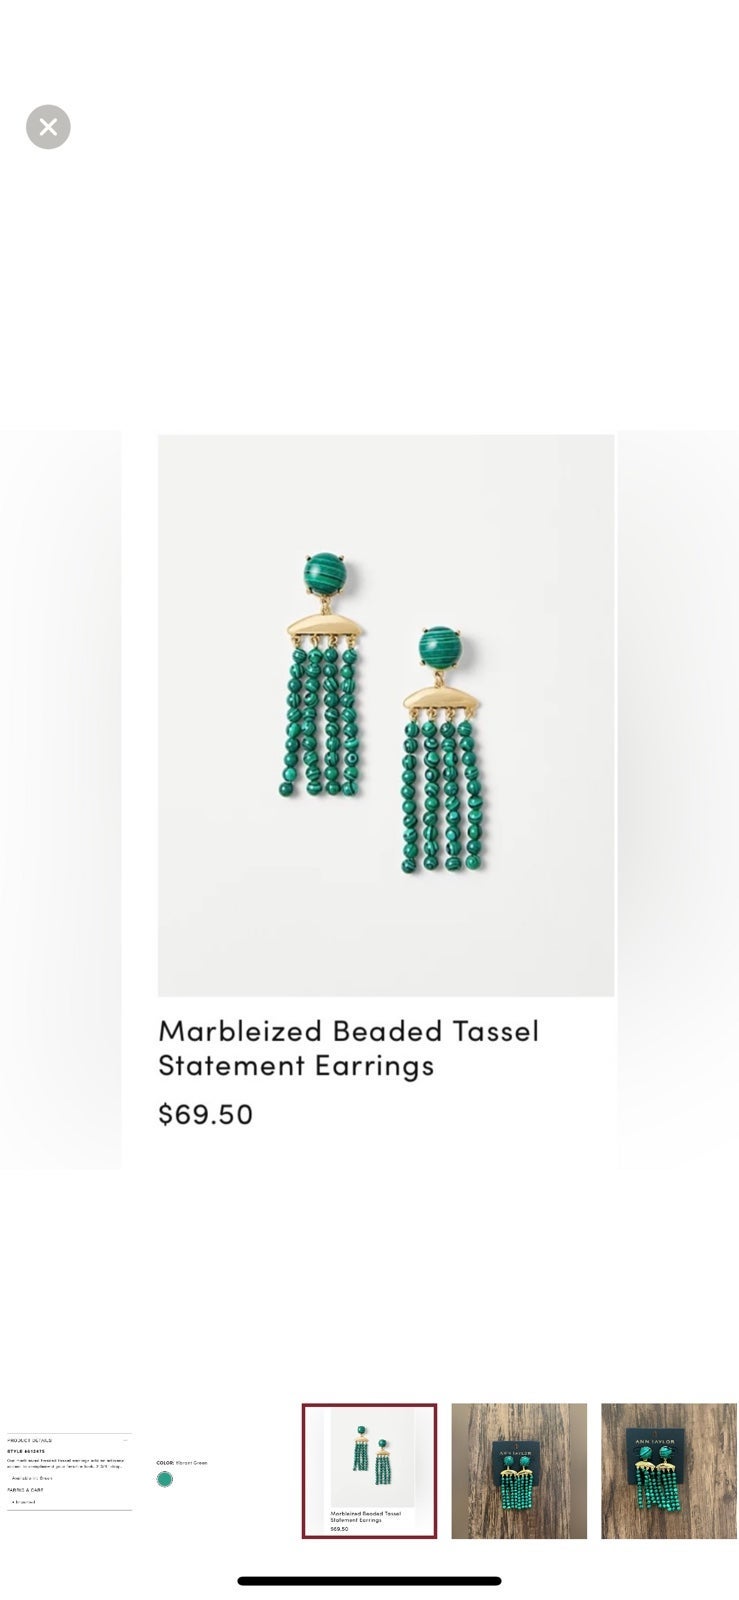Close the image viewer with the X icon

tap(48, 127)
